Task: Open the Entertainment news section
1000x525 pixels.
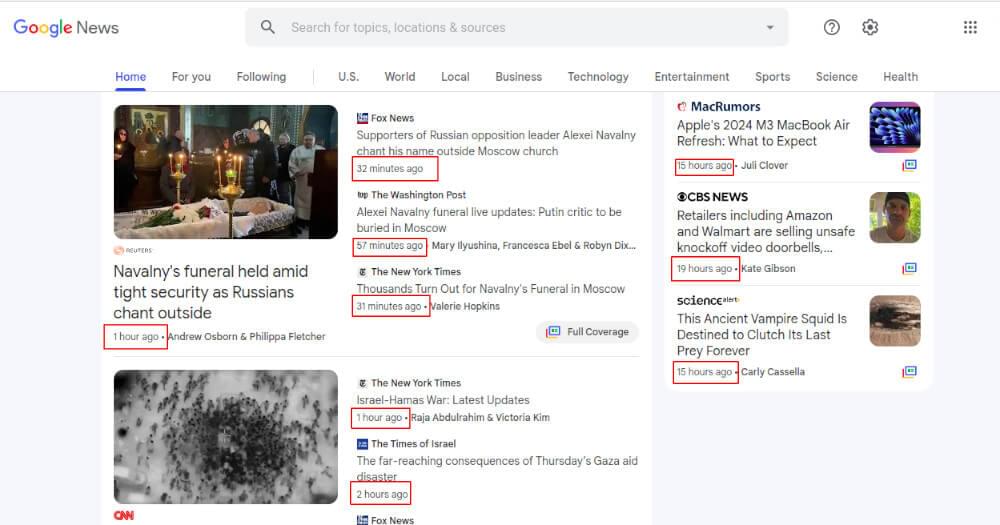Action: (692, 77)
